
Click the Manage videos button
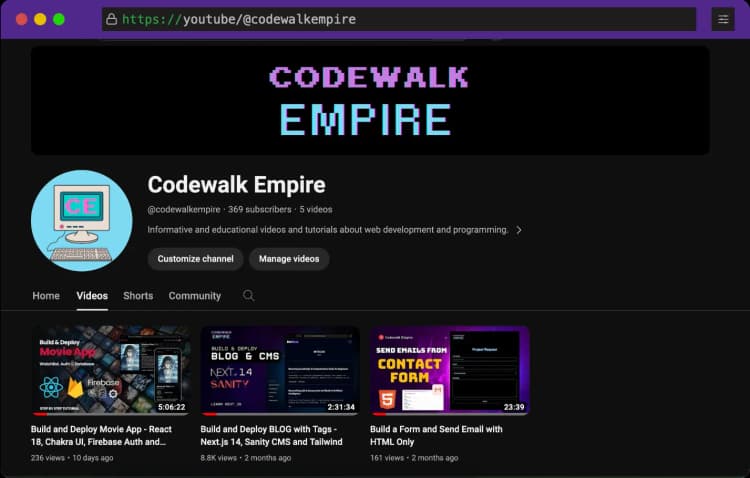coord(289,259)
